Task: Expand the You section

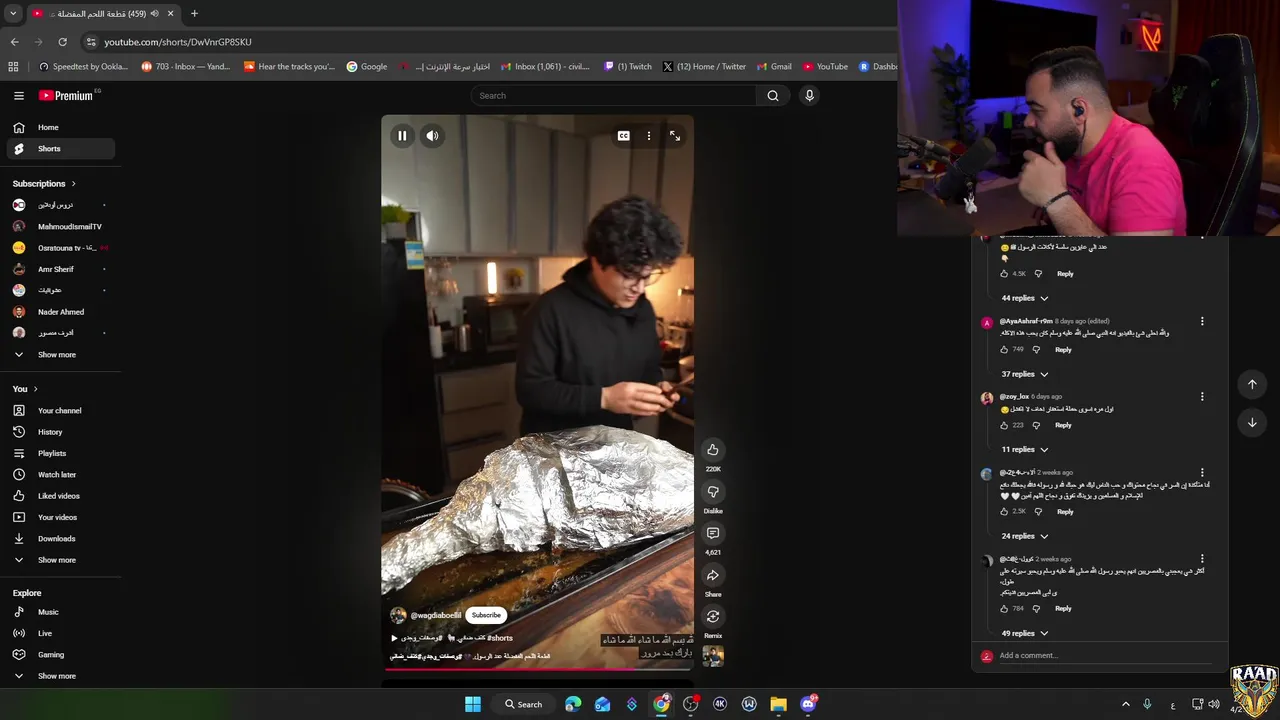Action: (x=25, y=389)
